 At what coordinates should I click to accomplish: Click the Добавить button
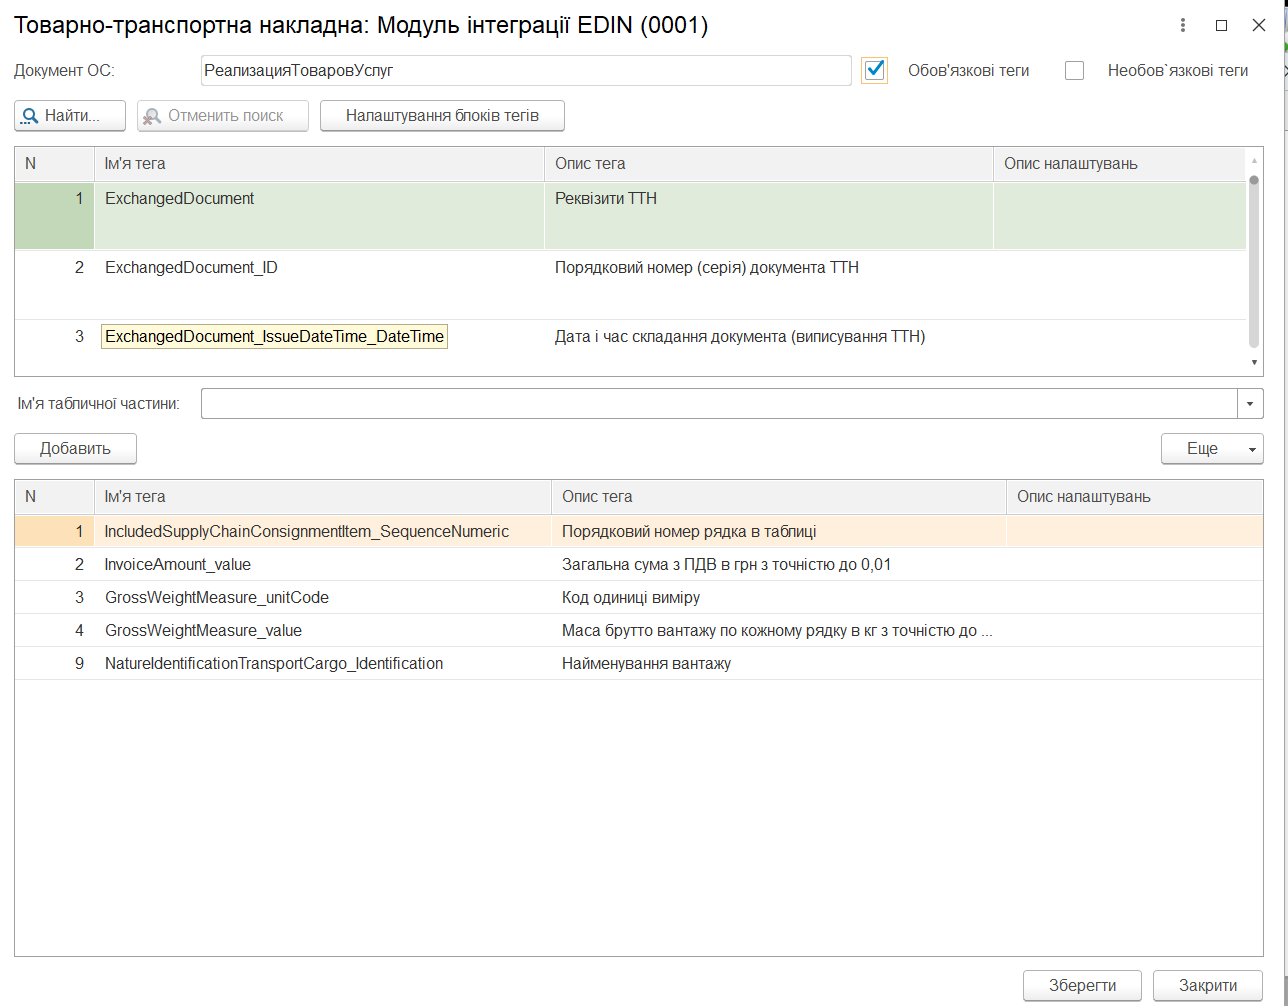pos(75,449)
